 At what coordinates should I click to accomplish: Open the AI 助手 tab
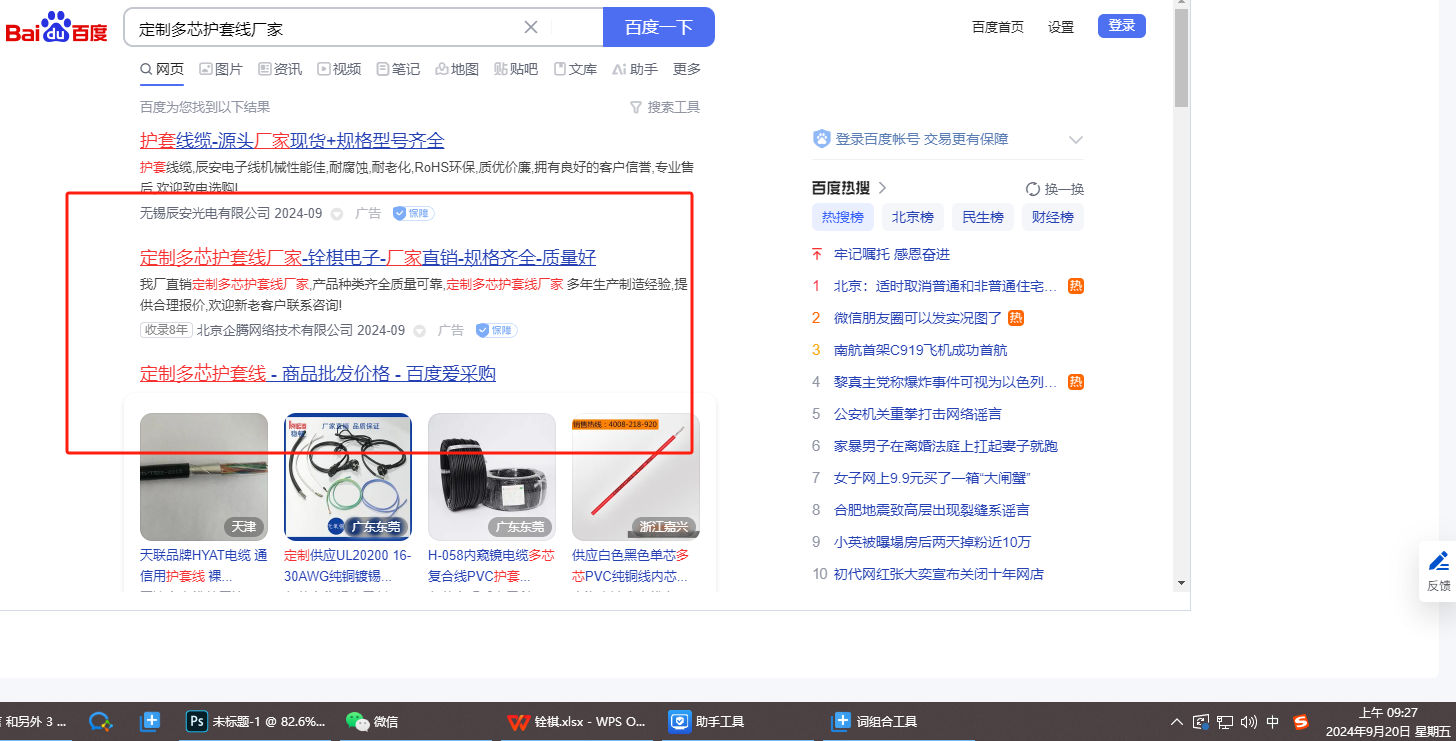(635, 69)
